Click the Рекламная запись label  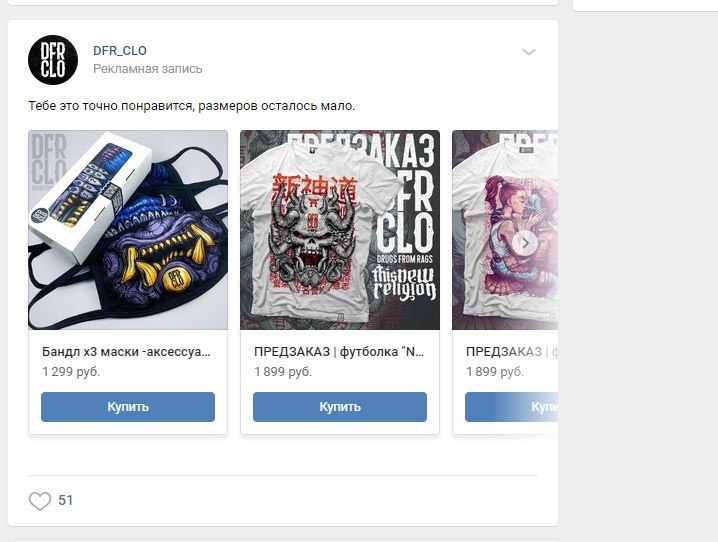(x=147, y=69)
